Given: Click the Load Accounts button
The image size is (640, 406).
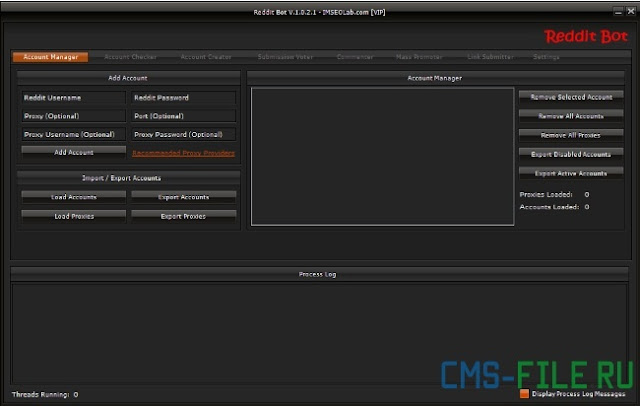Looking at the screenshot, I should (73, 197).
